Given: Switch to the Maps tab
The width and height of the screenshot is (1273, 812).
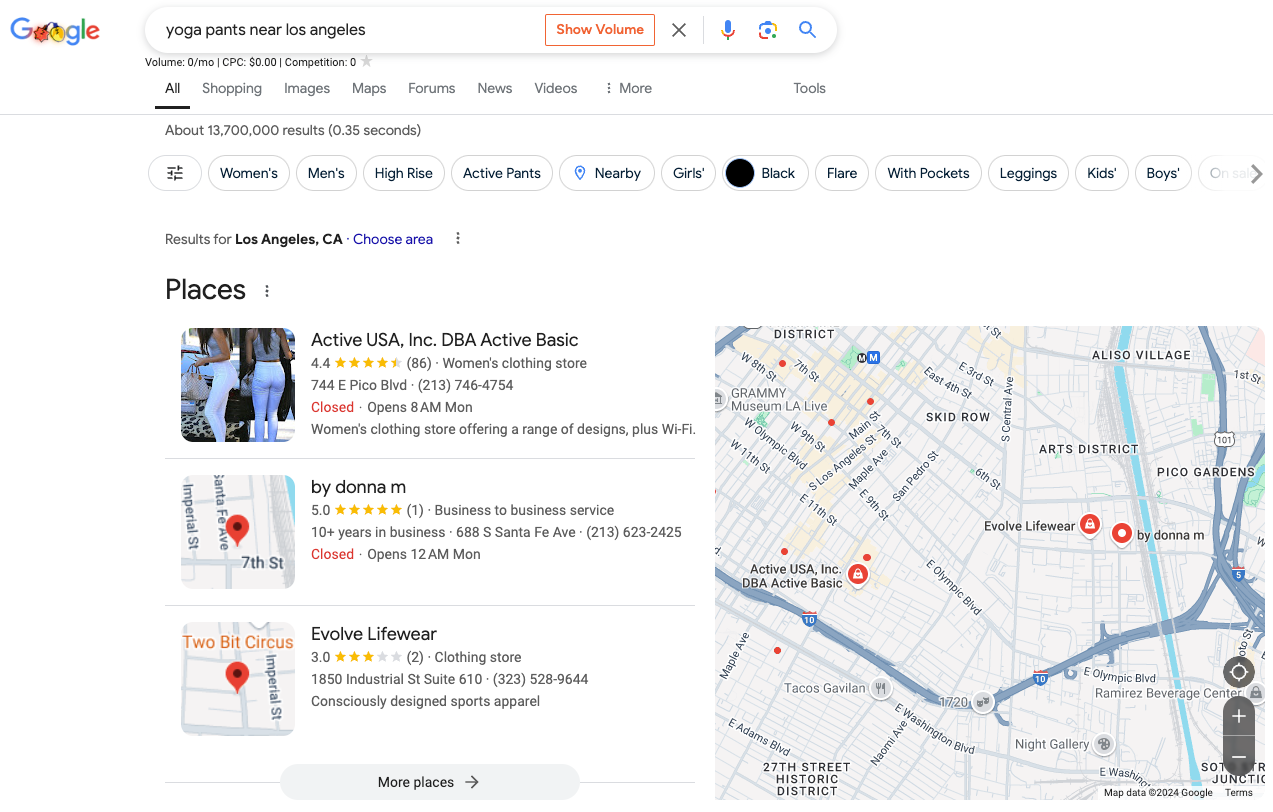Looking at the screenshot, I should coord(369,88).
